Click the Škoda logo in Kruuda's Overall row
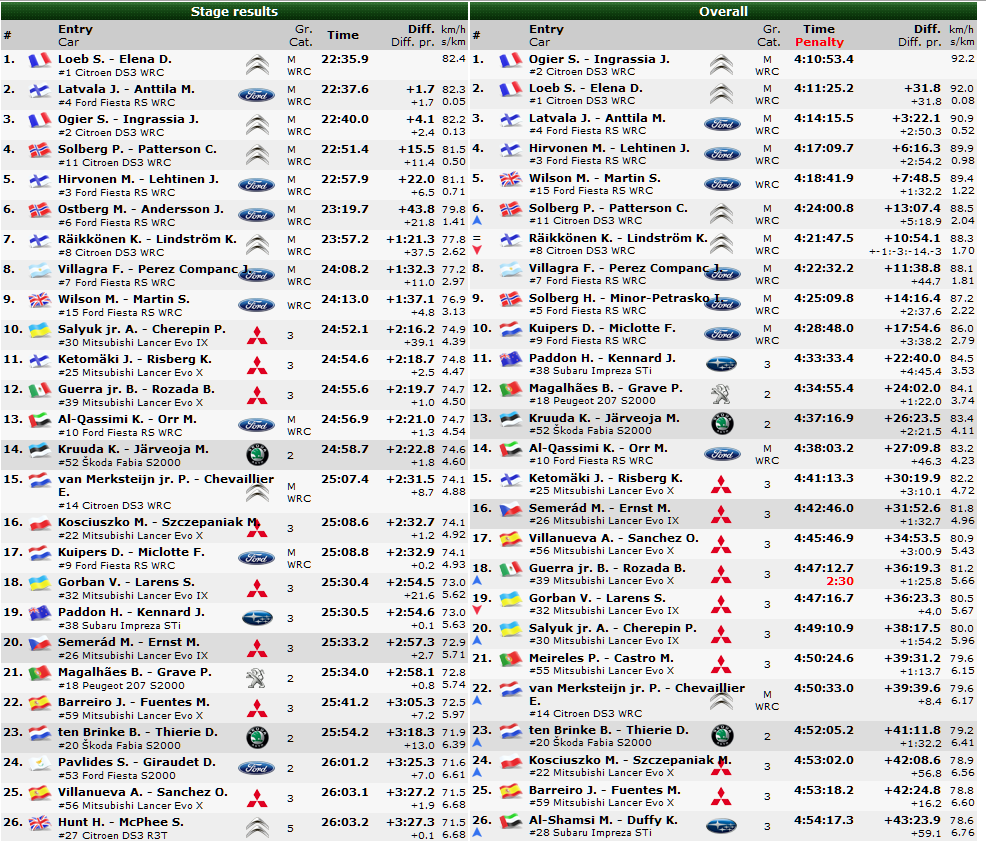This screenshot has width=986, height=841. click(722, 423)
